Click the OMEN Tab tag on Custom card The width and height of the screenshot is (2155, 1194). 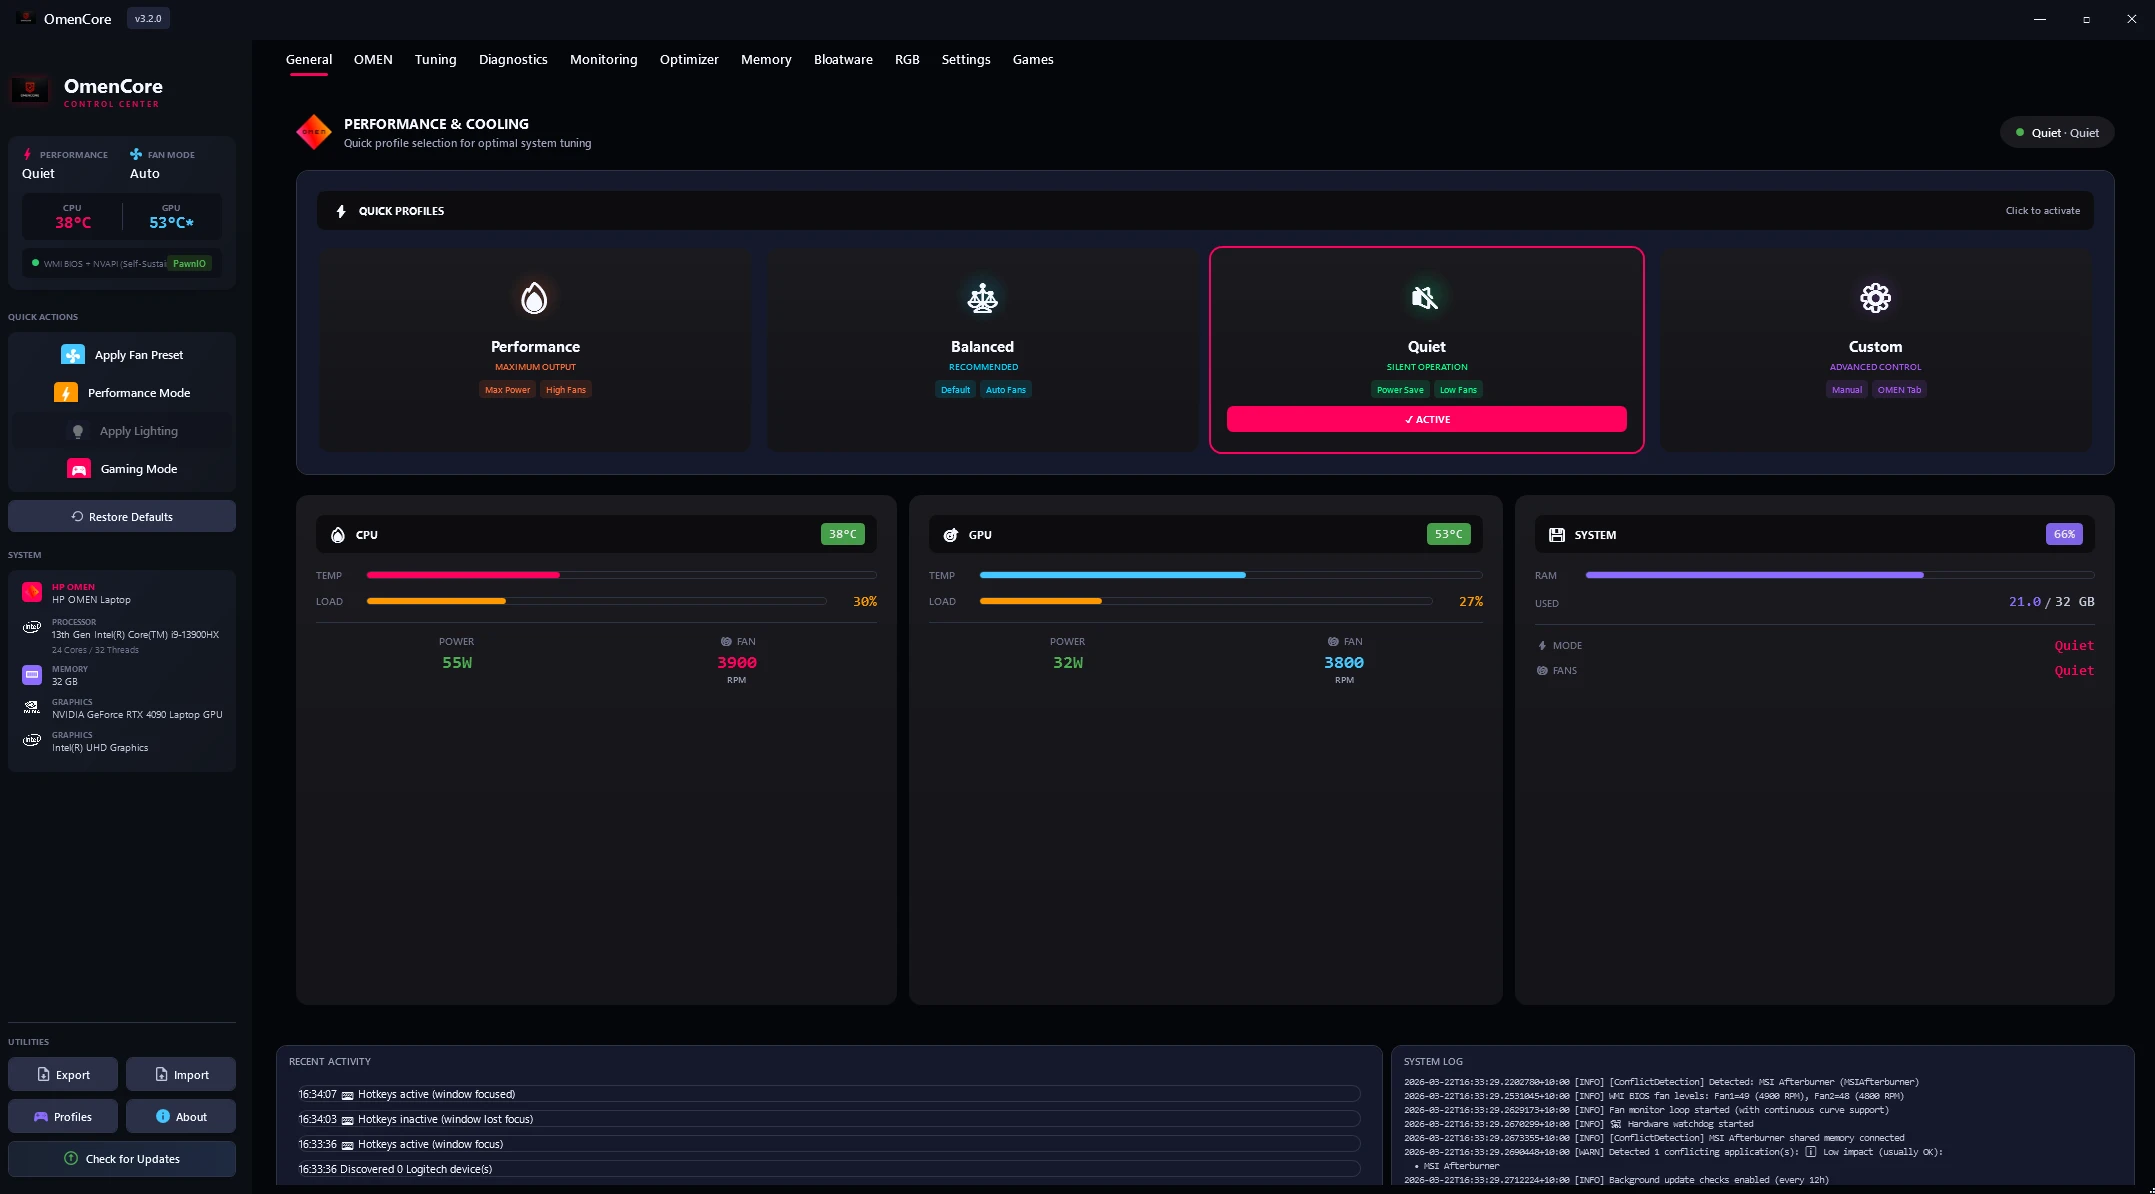pyautogui.click(x=1899, y=390)
